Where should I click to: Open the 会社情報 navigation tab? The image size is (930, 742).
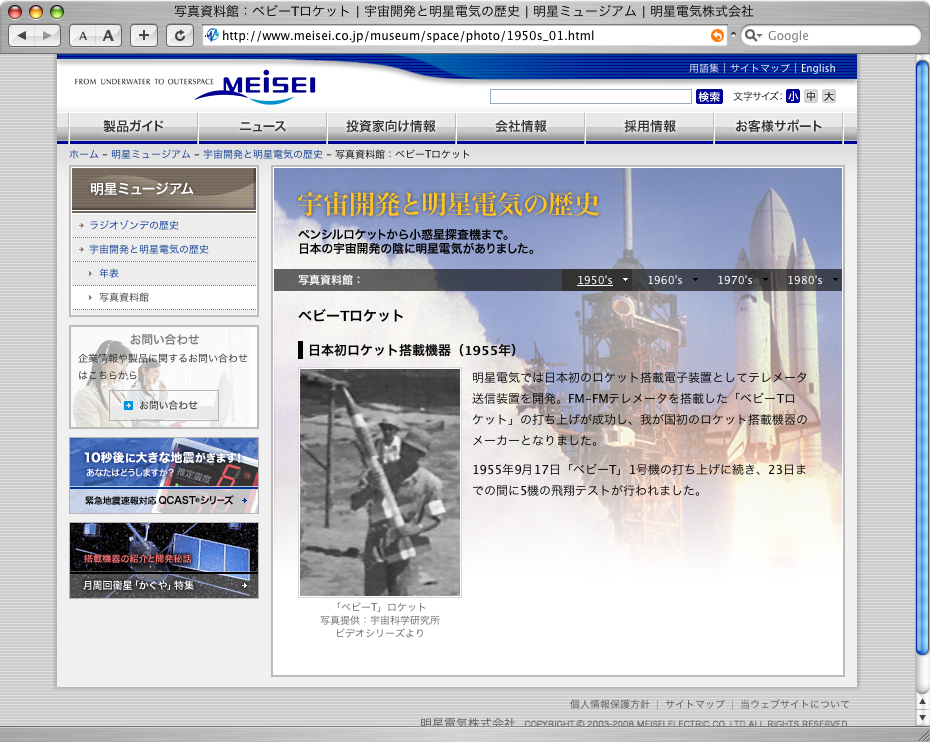point(521,126)
